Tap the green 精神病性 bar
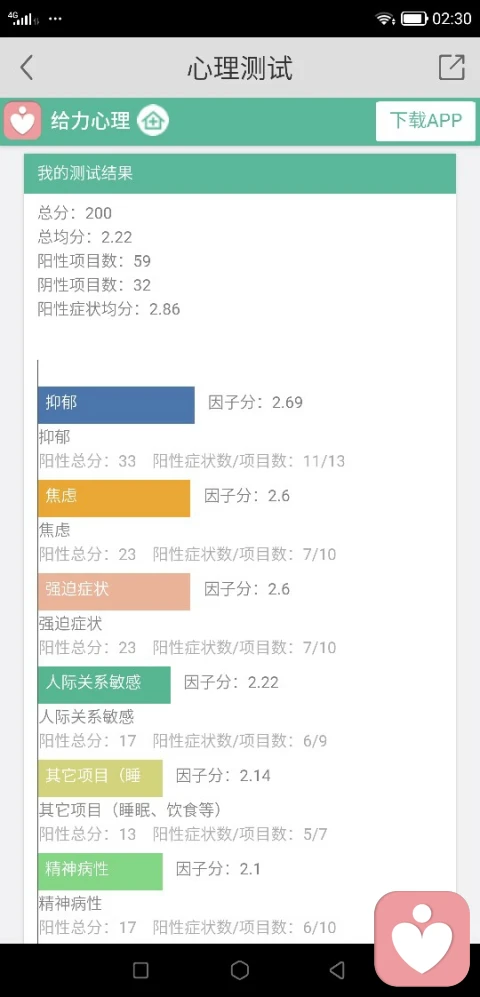Viewport: 480px width, 997px height. [x=100, y=871]
